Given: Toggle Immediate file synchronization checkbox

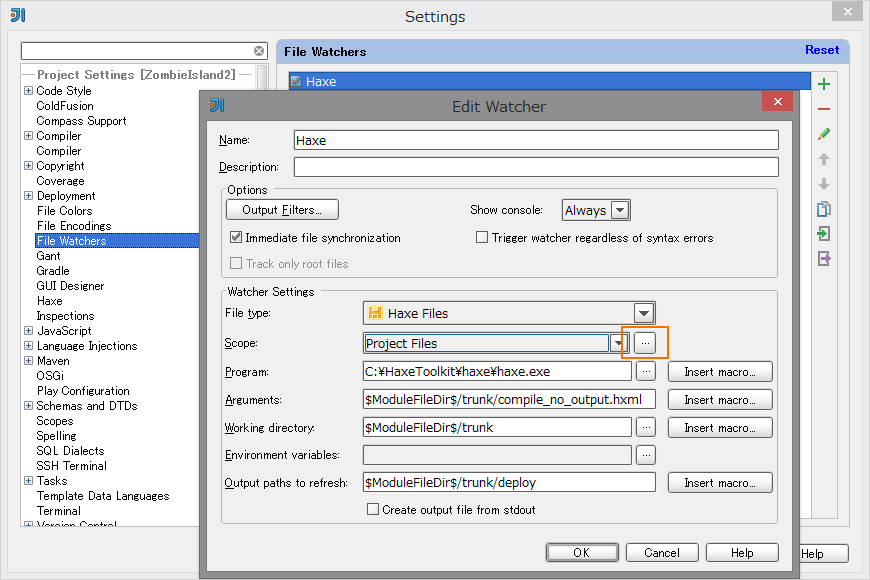Looking at the screenshot, I should [x=236, y=238].
